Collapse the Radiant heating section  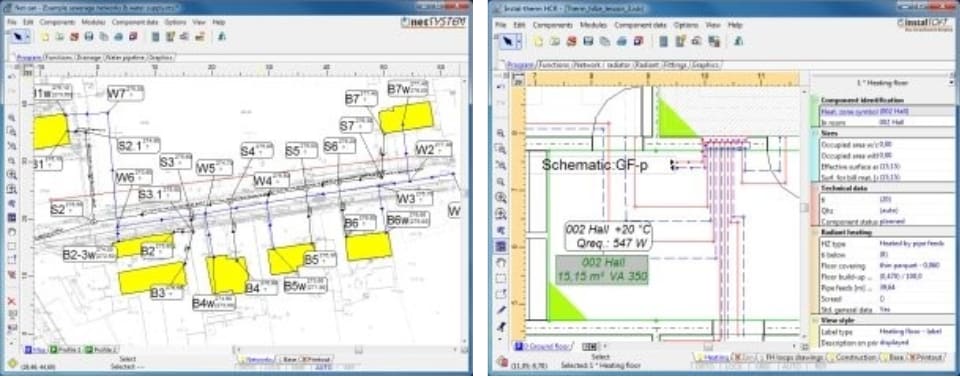pyautogui.click(x=815, y=233)
